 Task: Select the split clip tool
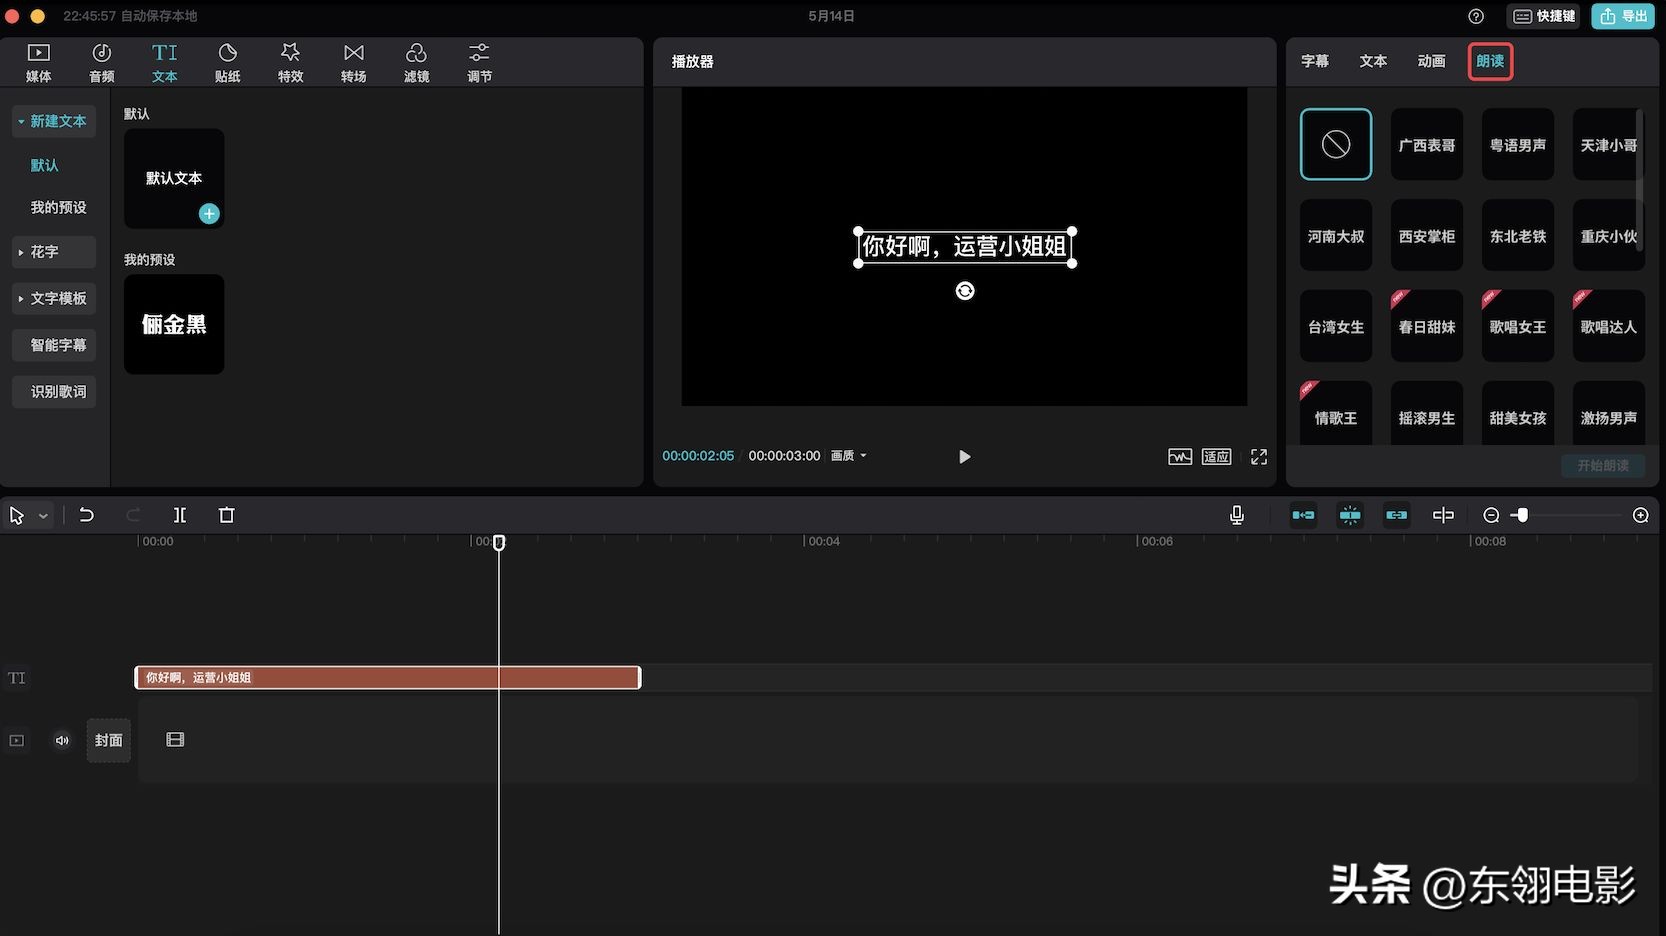pos(180,515)
